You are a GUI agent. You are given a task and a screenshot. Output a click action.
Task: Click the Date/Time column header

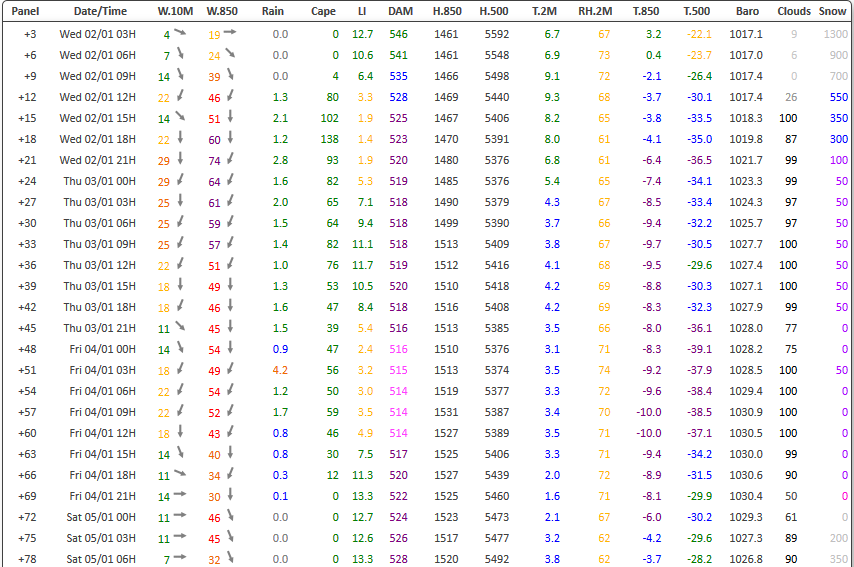100,11
